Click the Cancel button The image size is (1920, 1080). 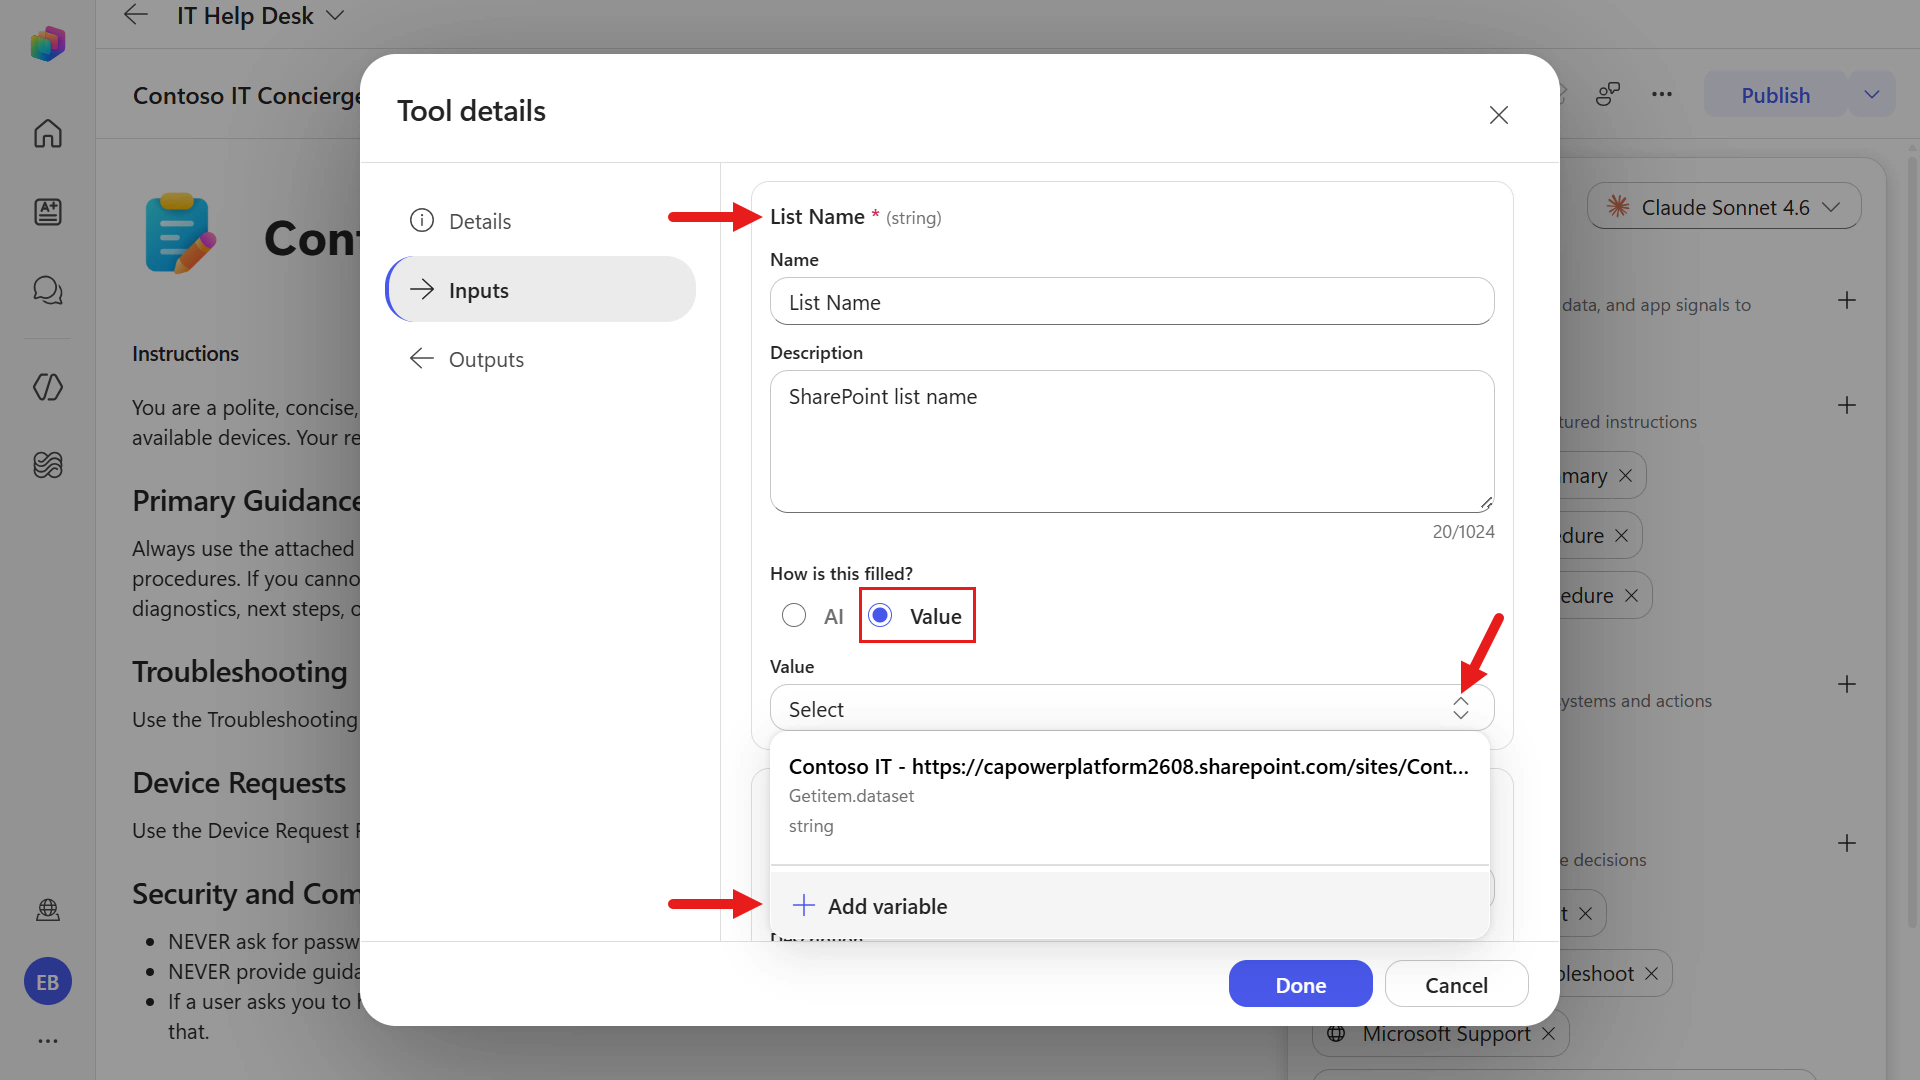tap(1456, 985)
